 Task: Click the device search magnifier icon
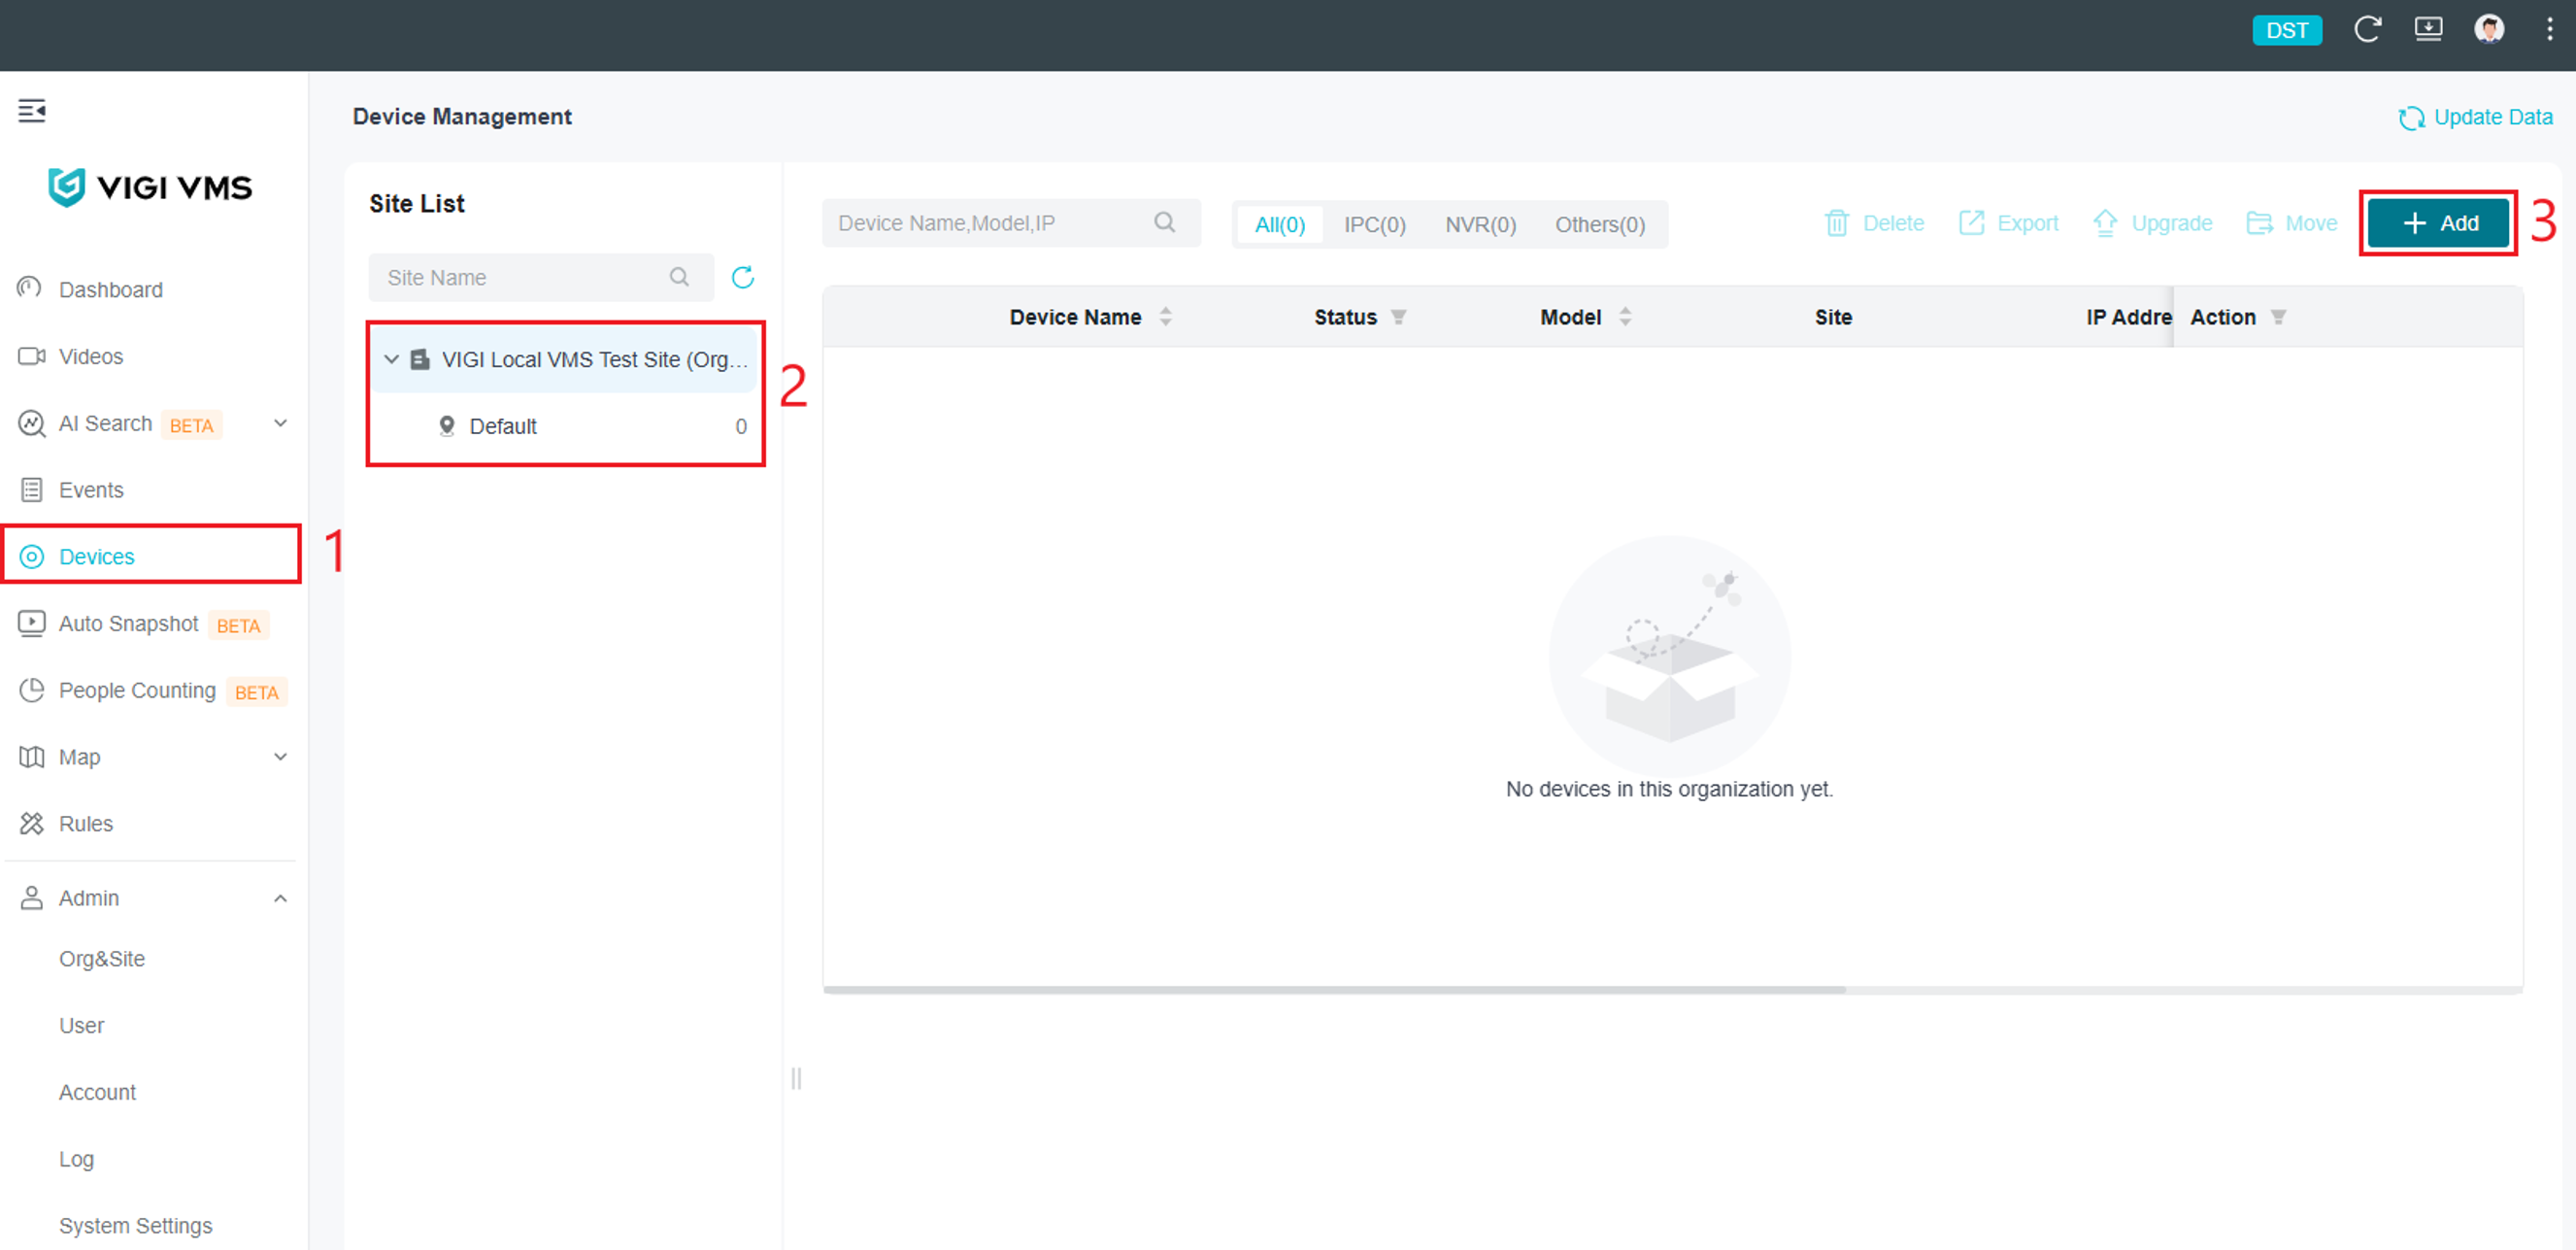point(1164,222)
